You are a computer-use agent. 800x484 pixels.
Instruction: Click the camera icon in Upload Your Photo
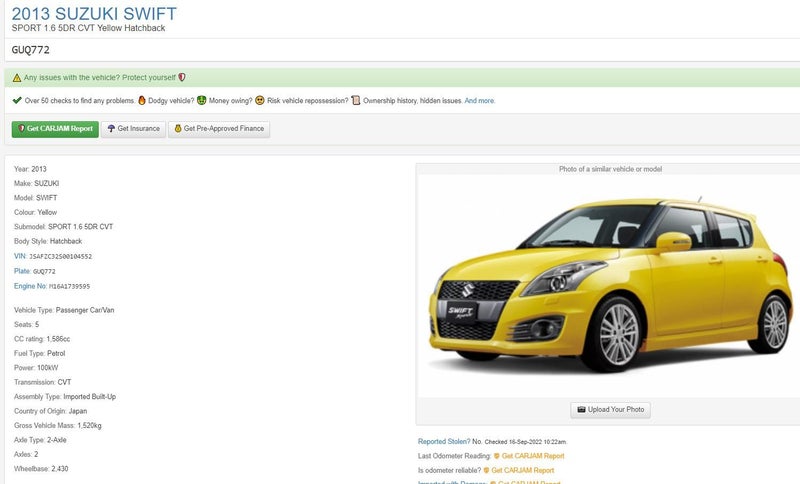[x=581, y=410]
